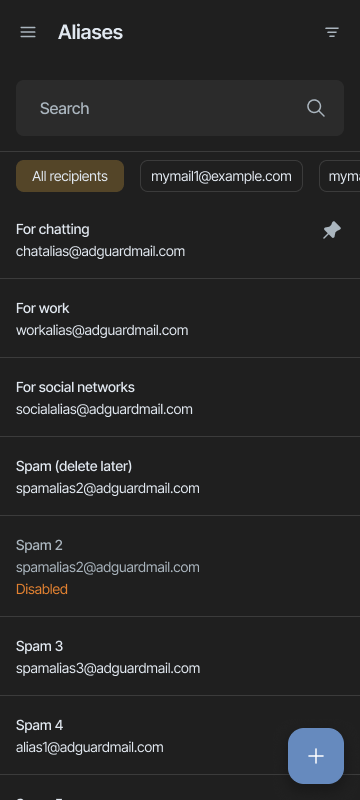The width and height of the screenshot is (360, 800).
Task: Select the All recipients filter chip
Action: [x=70, y=176]
